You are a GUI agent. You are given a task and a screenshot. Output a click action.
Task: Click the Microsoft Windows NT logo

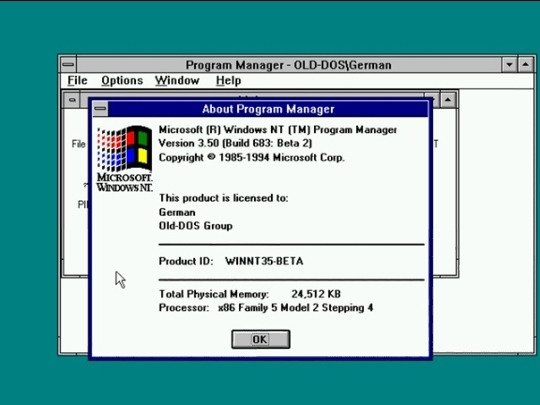(x=124, y=158)
